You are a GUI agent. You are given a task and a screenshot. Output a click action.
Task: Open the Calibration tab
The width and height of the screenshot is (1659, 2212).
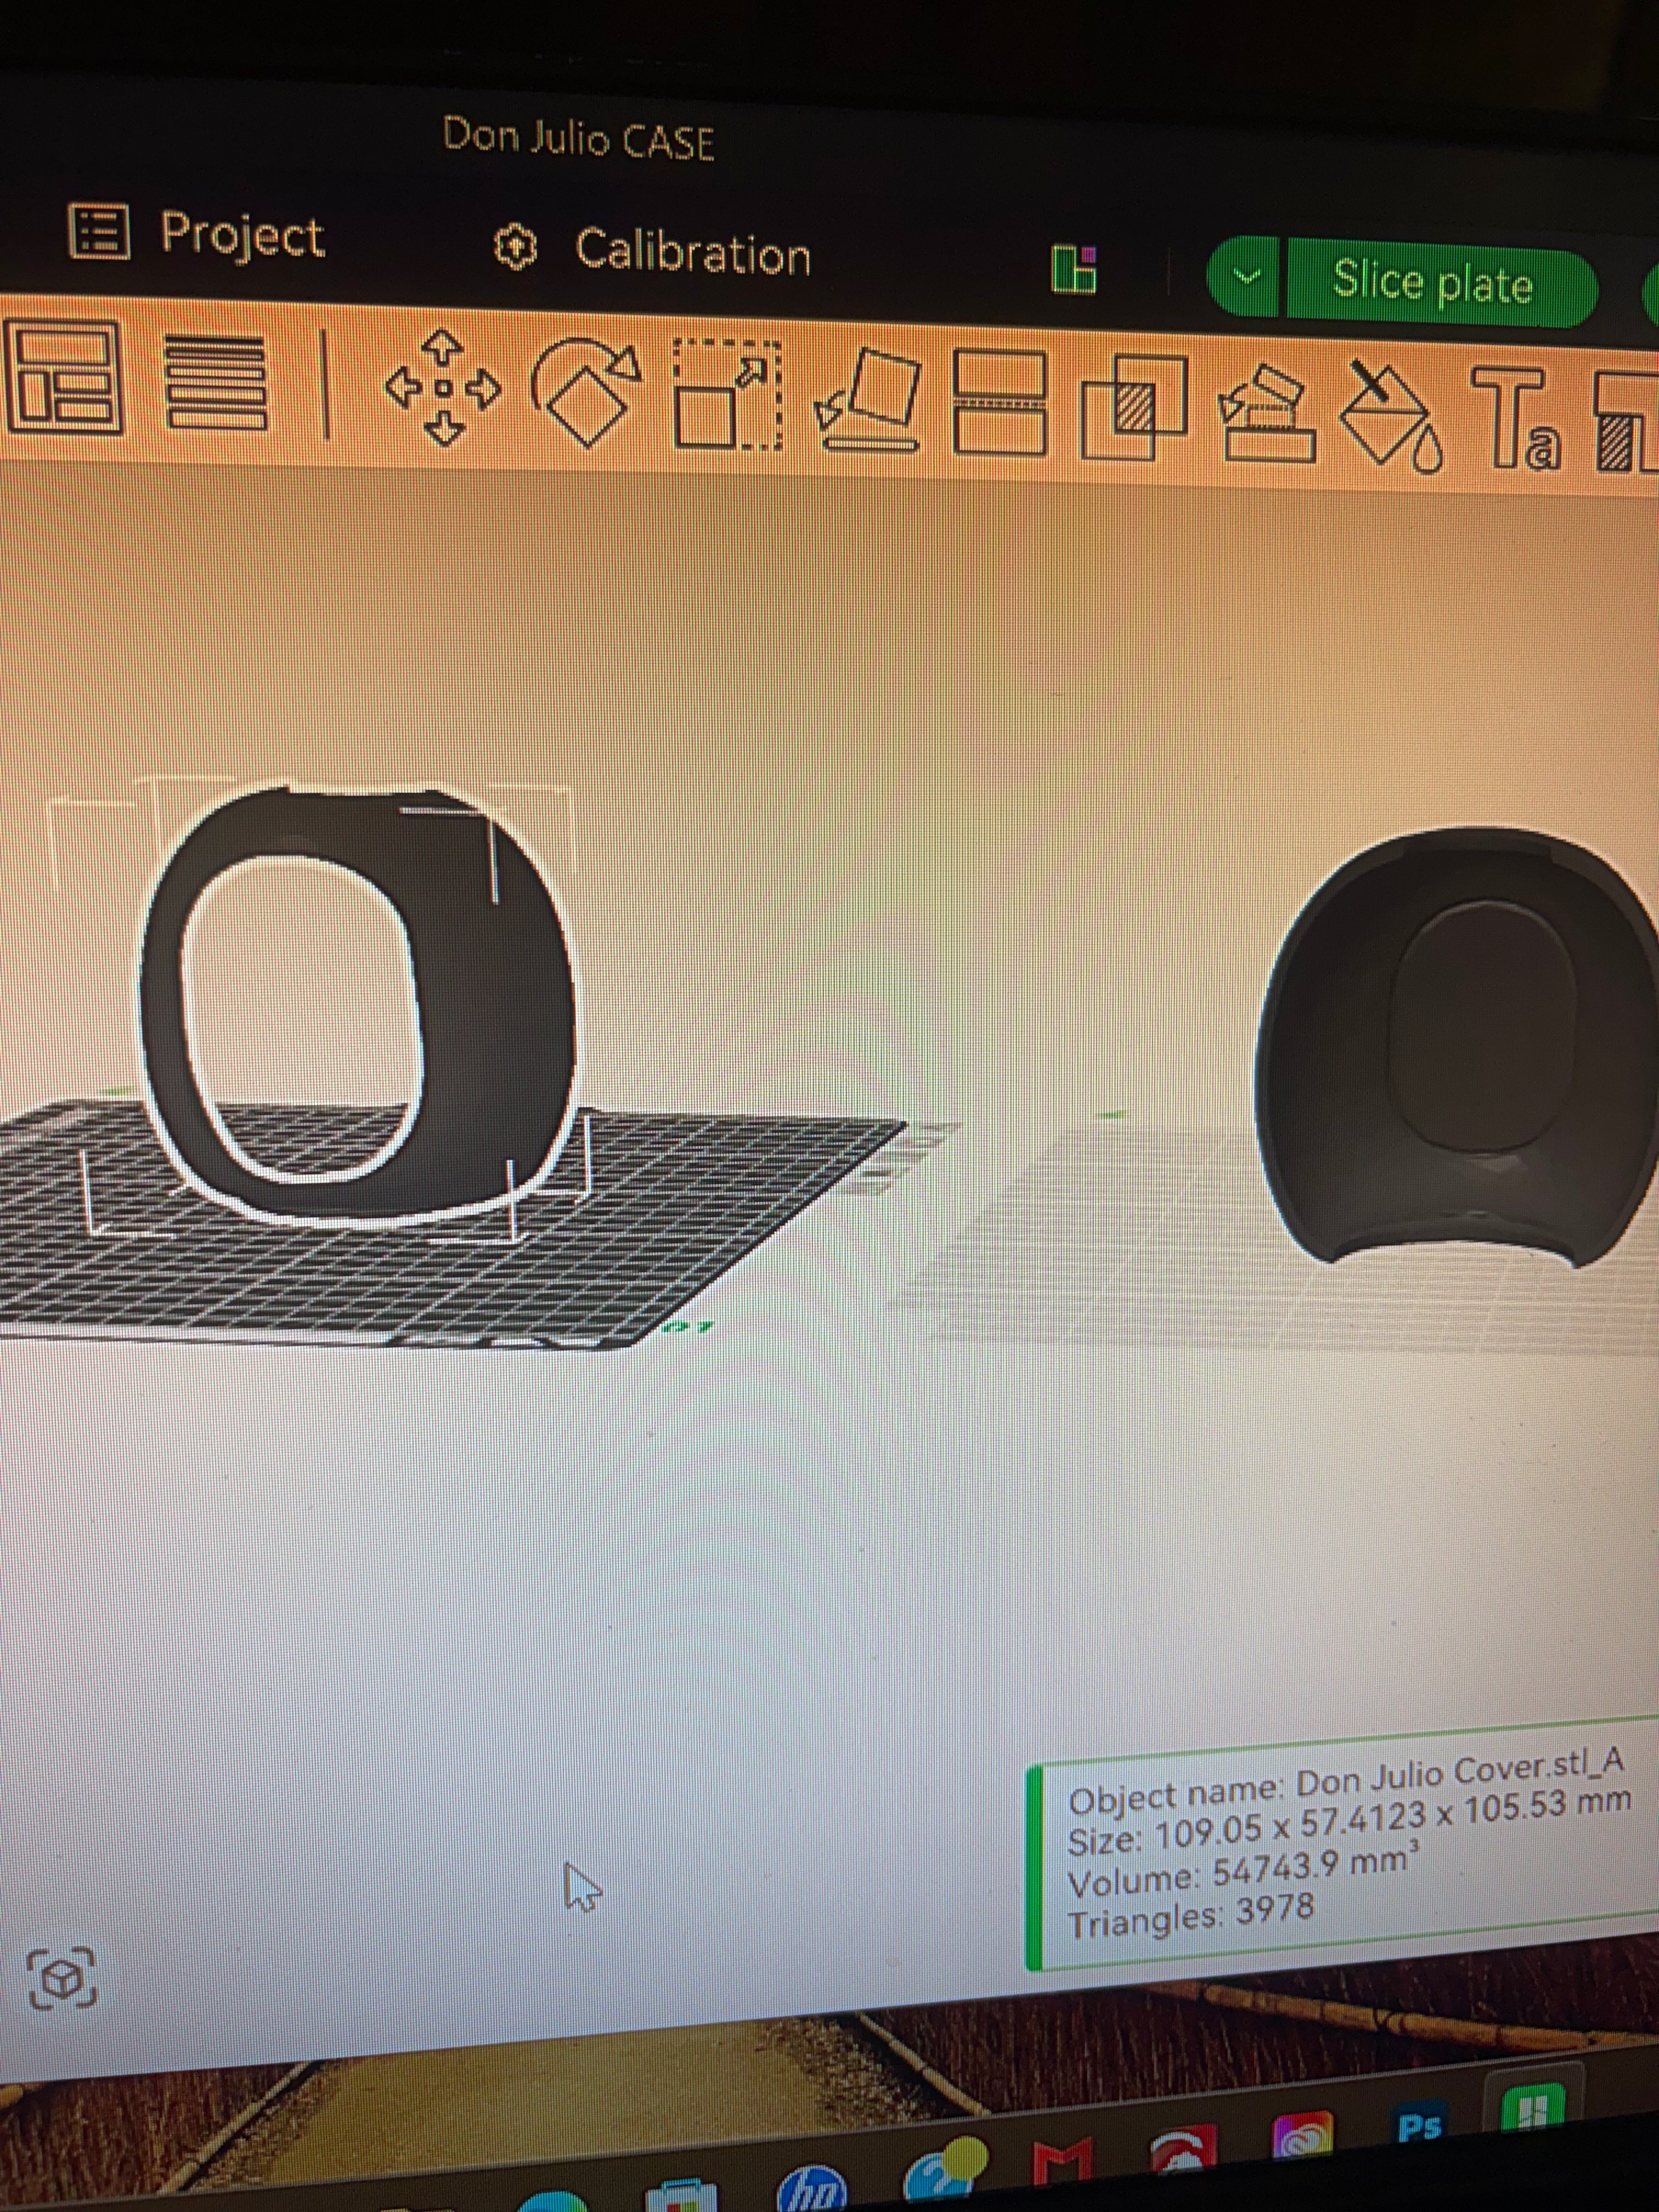click(653, 249)
